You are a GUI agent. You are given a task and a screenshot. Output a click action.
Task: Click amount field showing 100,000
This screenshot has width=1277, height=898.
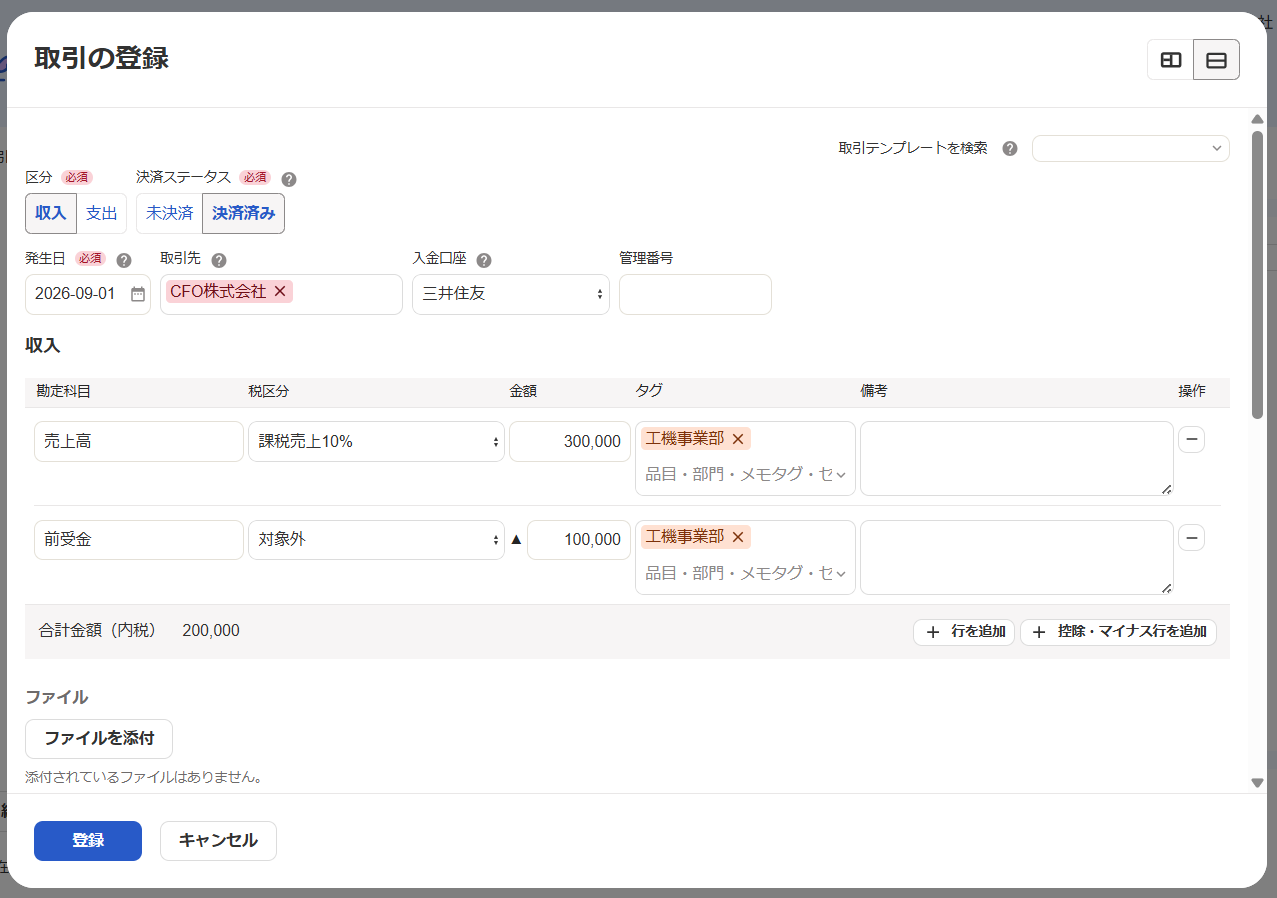579,539
